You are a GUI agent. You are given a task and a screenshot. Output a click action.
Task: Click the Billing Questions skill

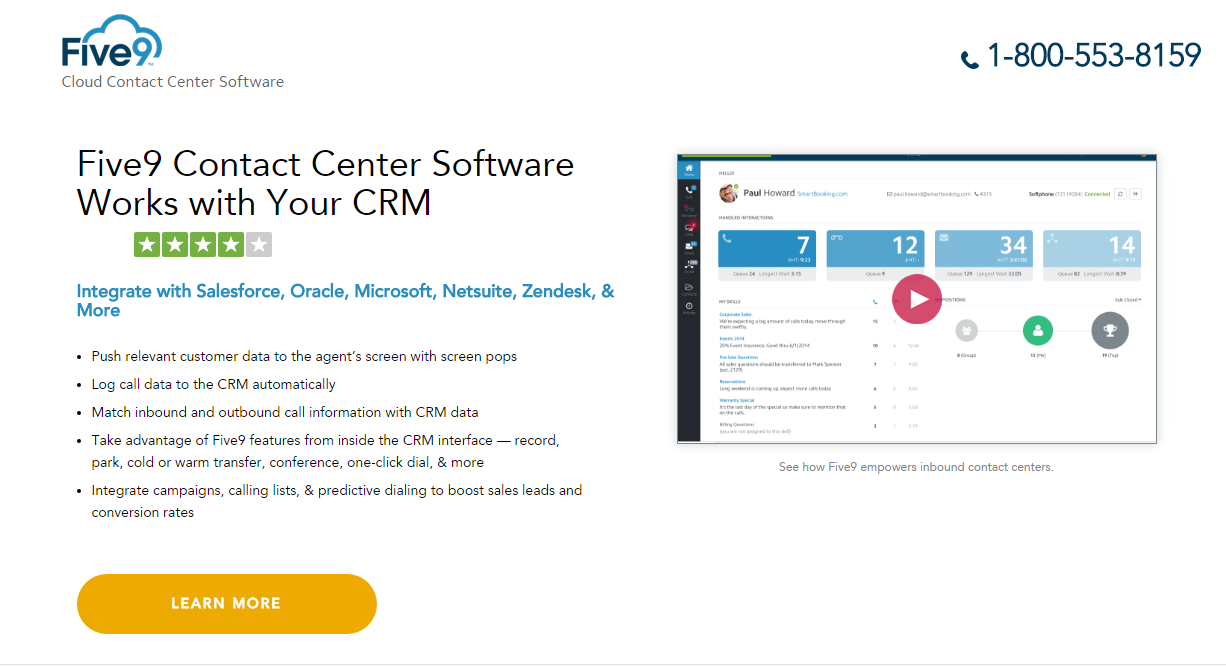point(737,424)
